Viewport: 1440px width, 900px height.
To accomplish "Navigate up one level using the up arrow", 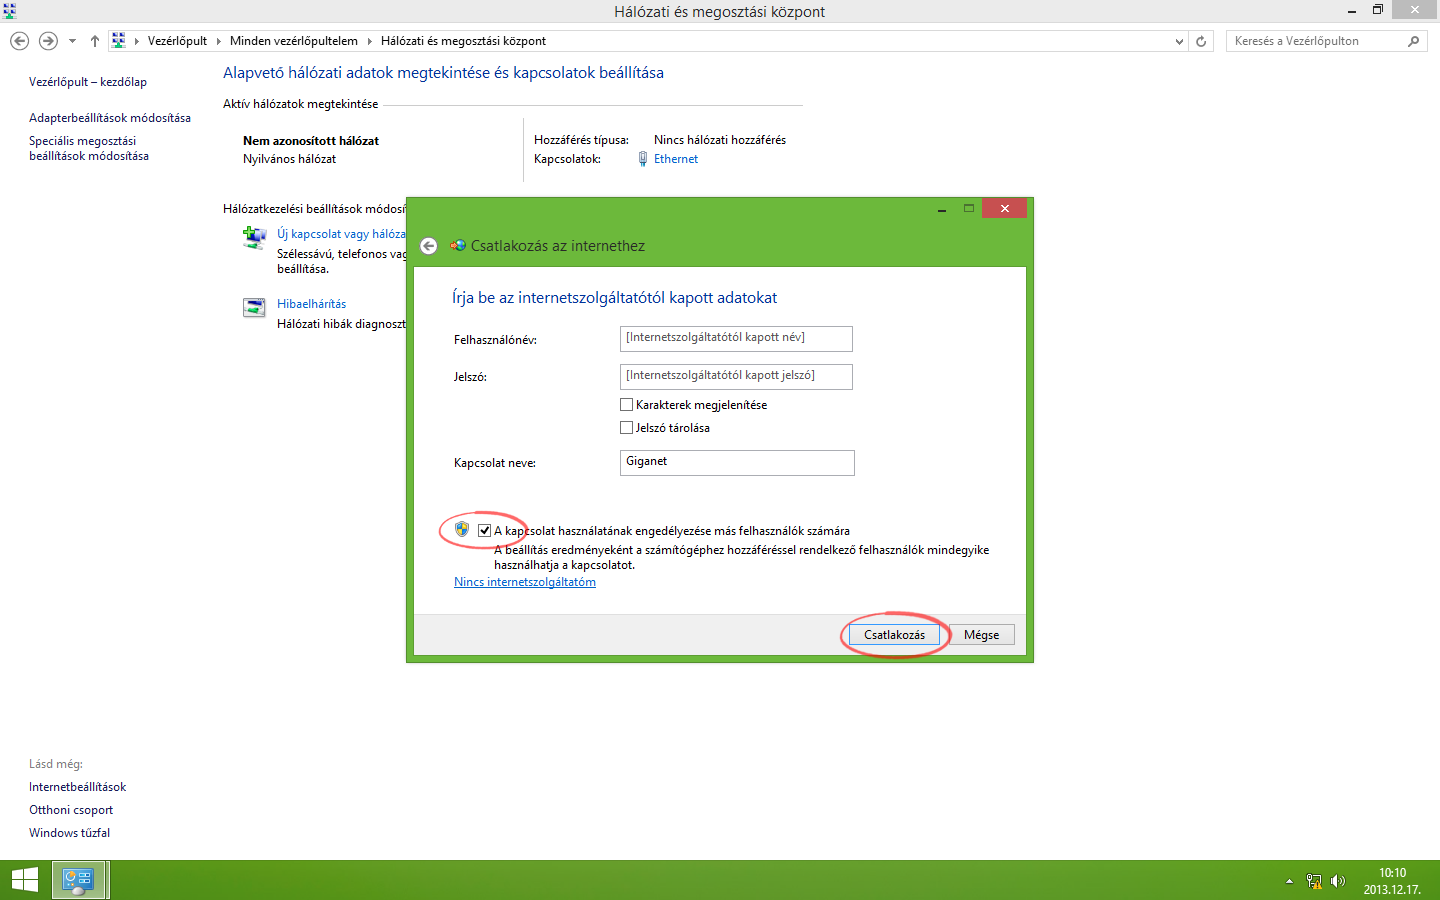I will point(94,41).
